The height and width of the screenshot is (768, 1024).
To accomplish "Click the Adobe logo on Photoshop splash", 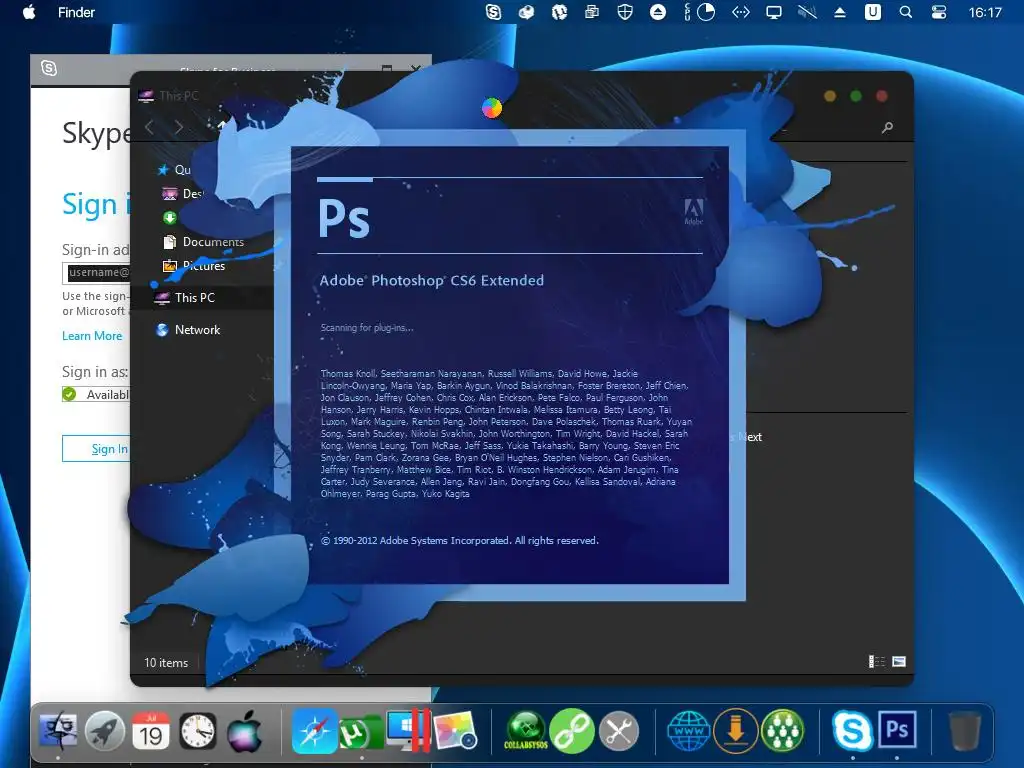I will (x=694, y=212).
